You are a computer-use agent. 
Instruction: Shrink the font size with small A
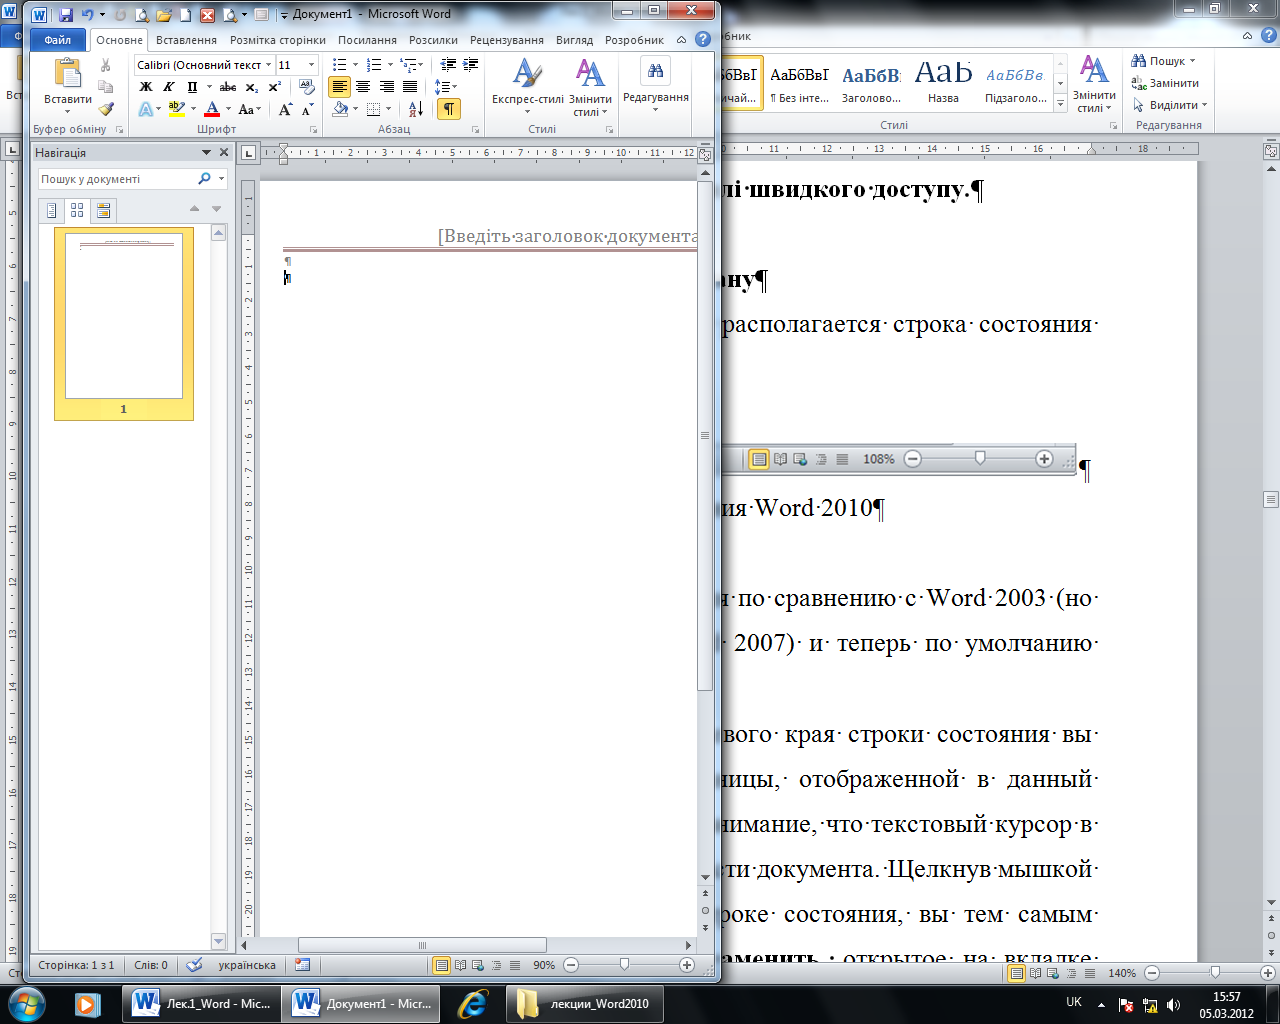(x=307, y=109)
